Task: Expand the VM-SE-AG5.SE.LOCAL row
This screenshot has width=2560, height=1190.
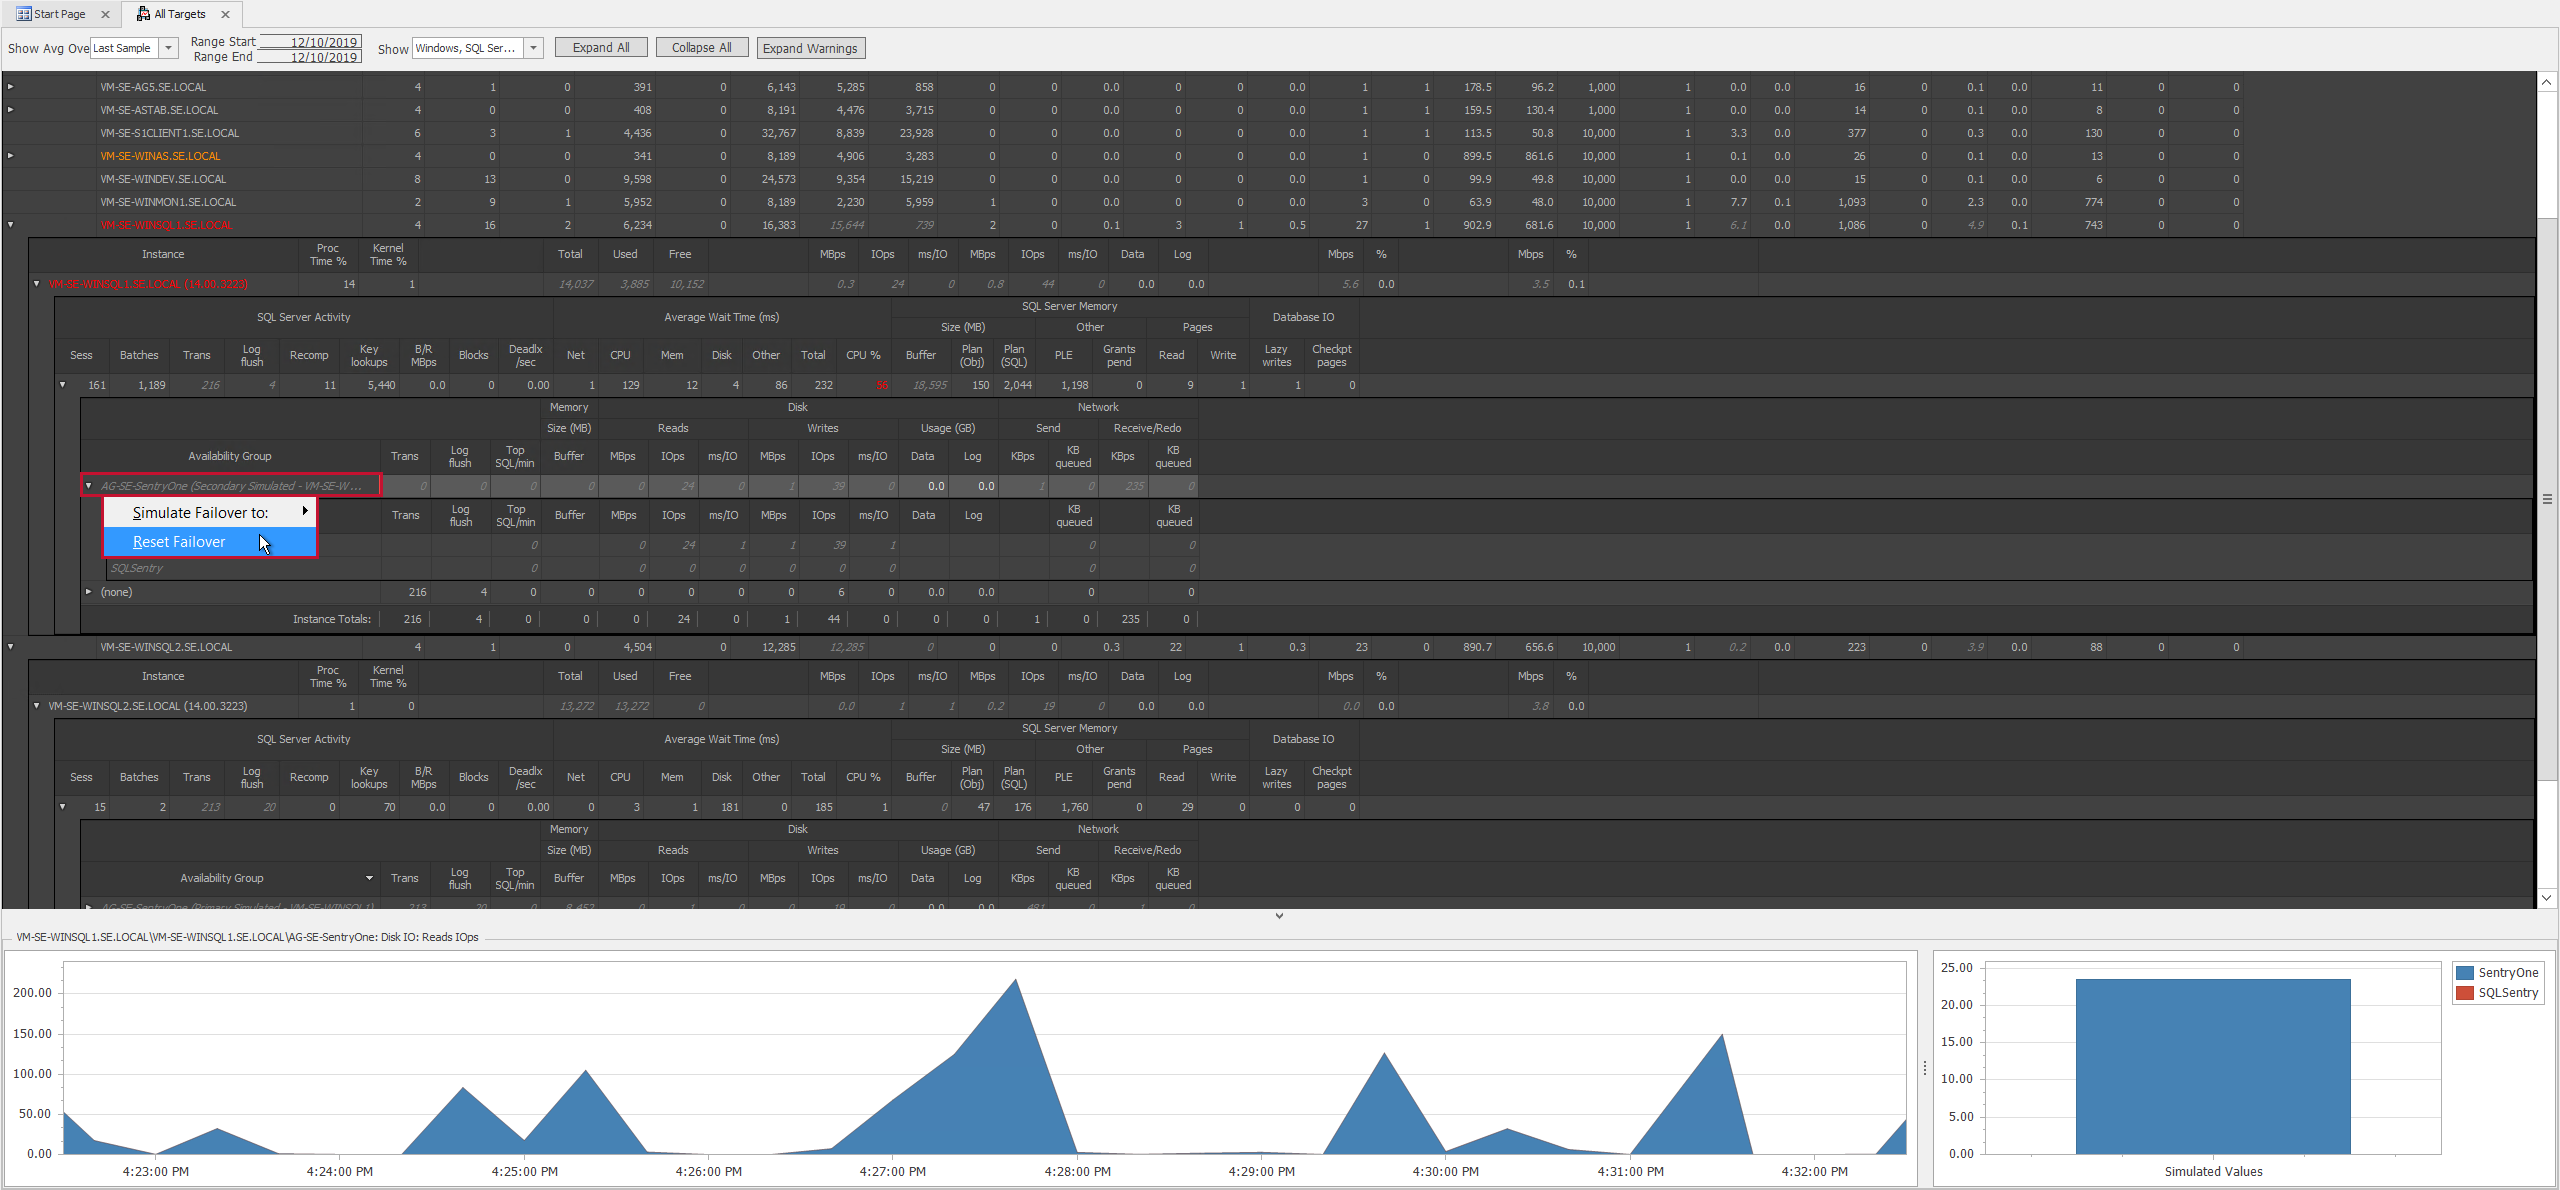Action: [10, 87]
